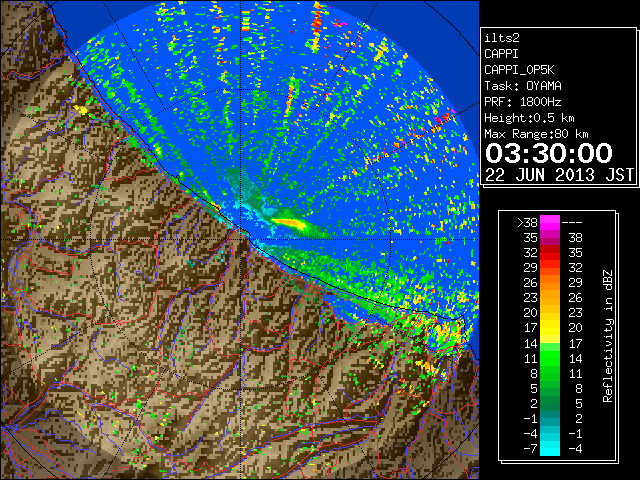Click the '---' legend label
Viewport: 640px width, 480px height.
coord(572,222)
